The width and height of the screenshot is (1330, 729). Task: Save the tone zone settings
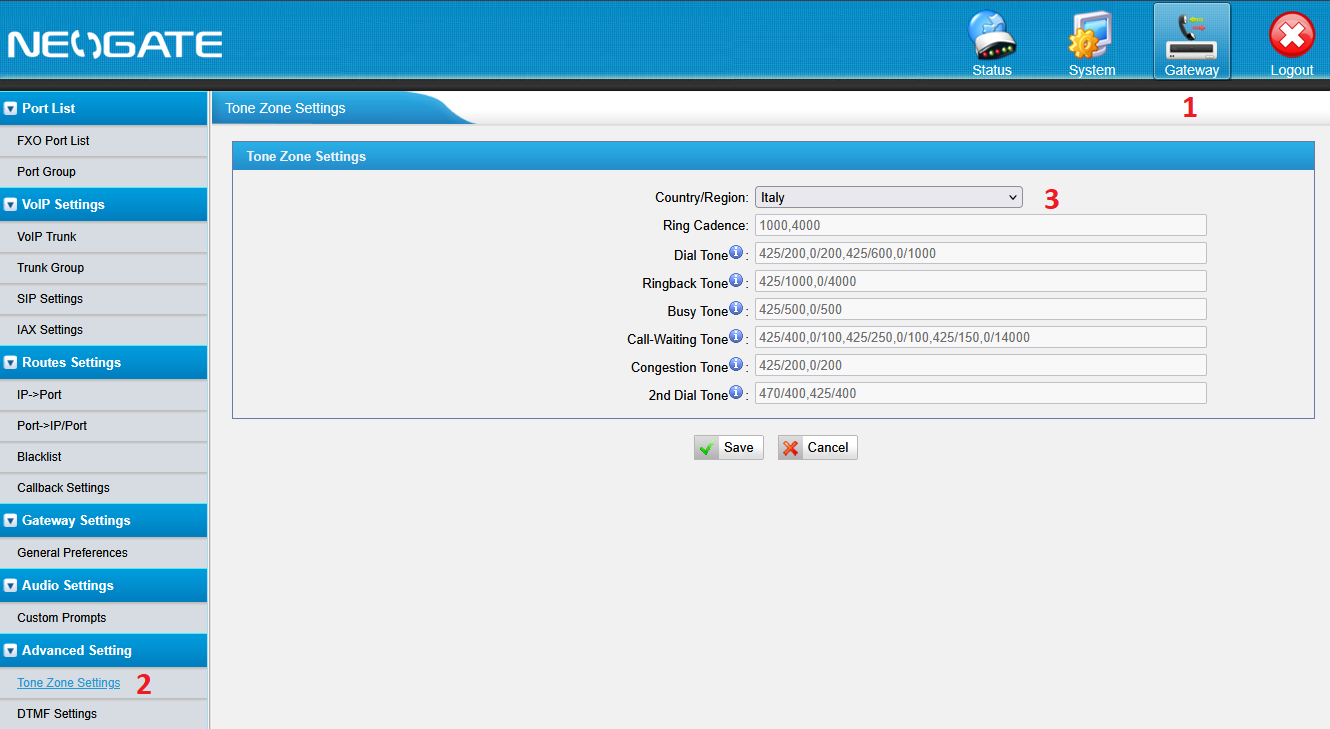click(728, 447)
